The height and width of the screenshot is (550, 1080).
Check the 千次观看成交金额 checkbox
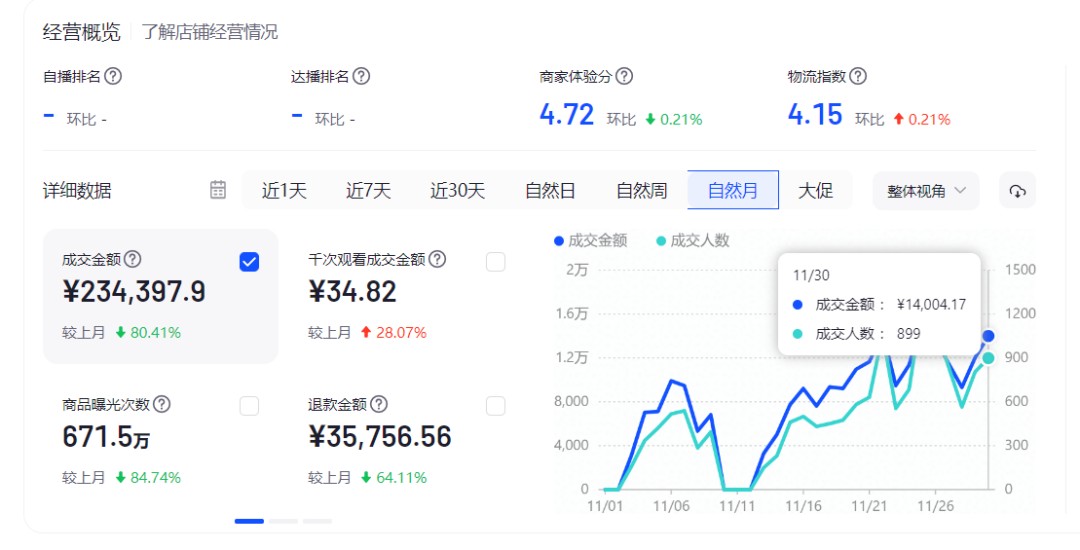(495, 262)
